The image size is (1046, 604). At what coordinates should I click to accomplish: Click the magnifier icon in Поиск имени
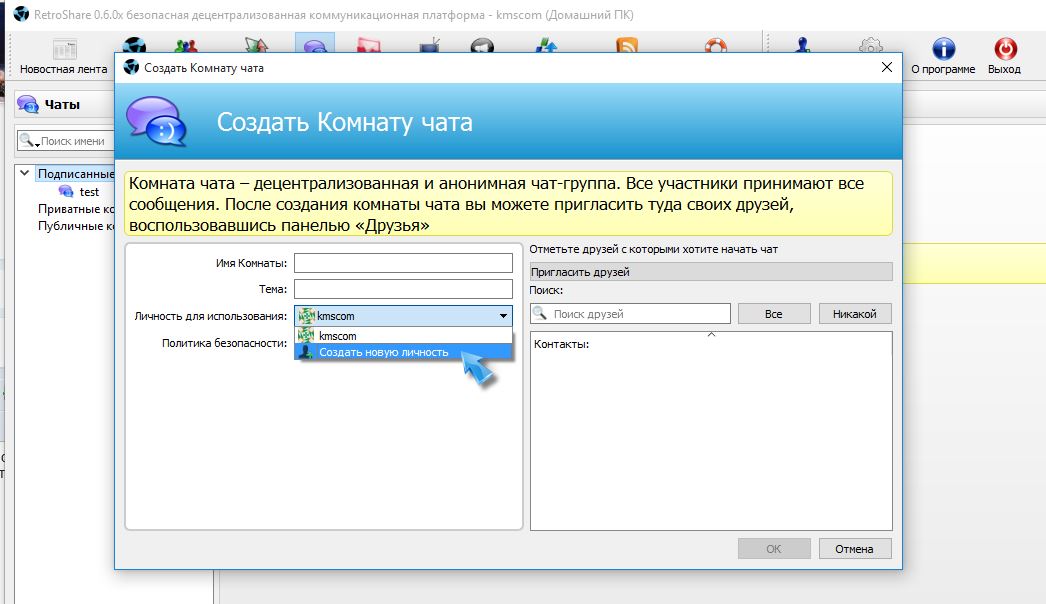pos(28,141)
